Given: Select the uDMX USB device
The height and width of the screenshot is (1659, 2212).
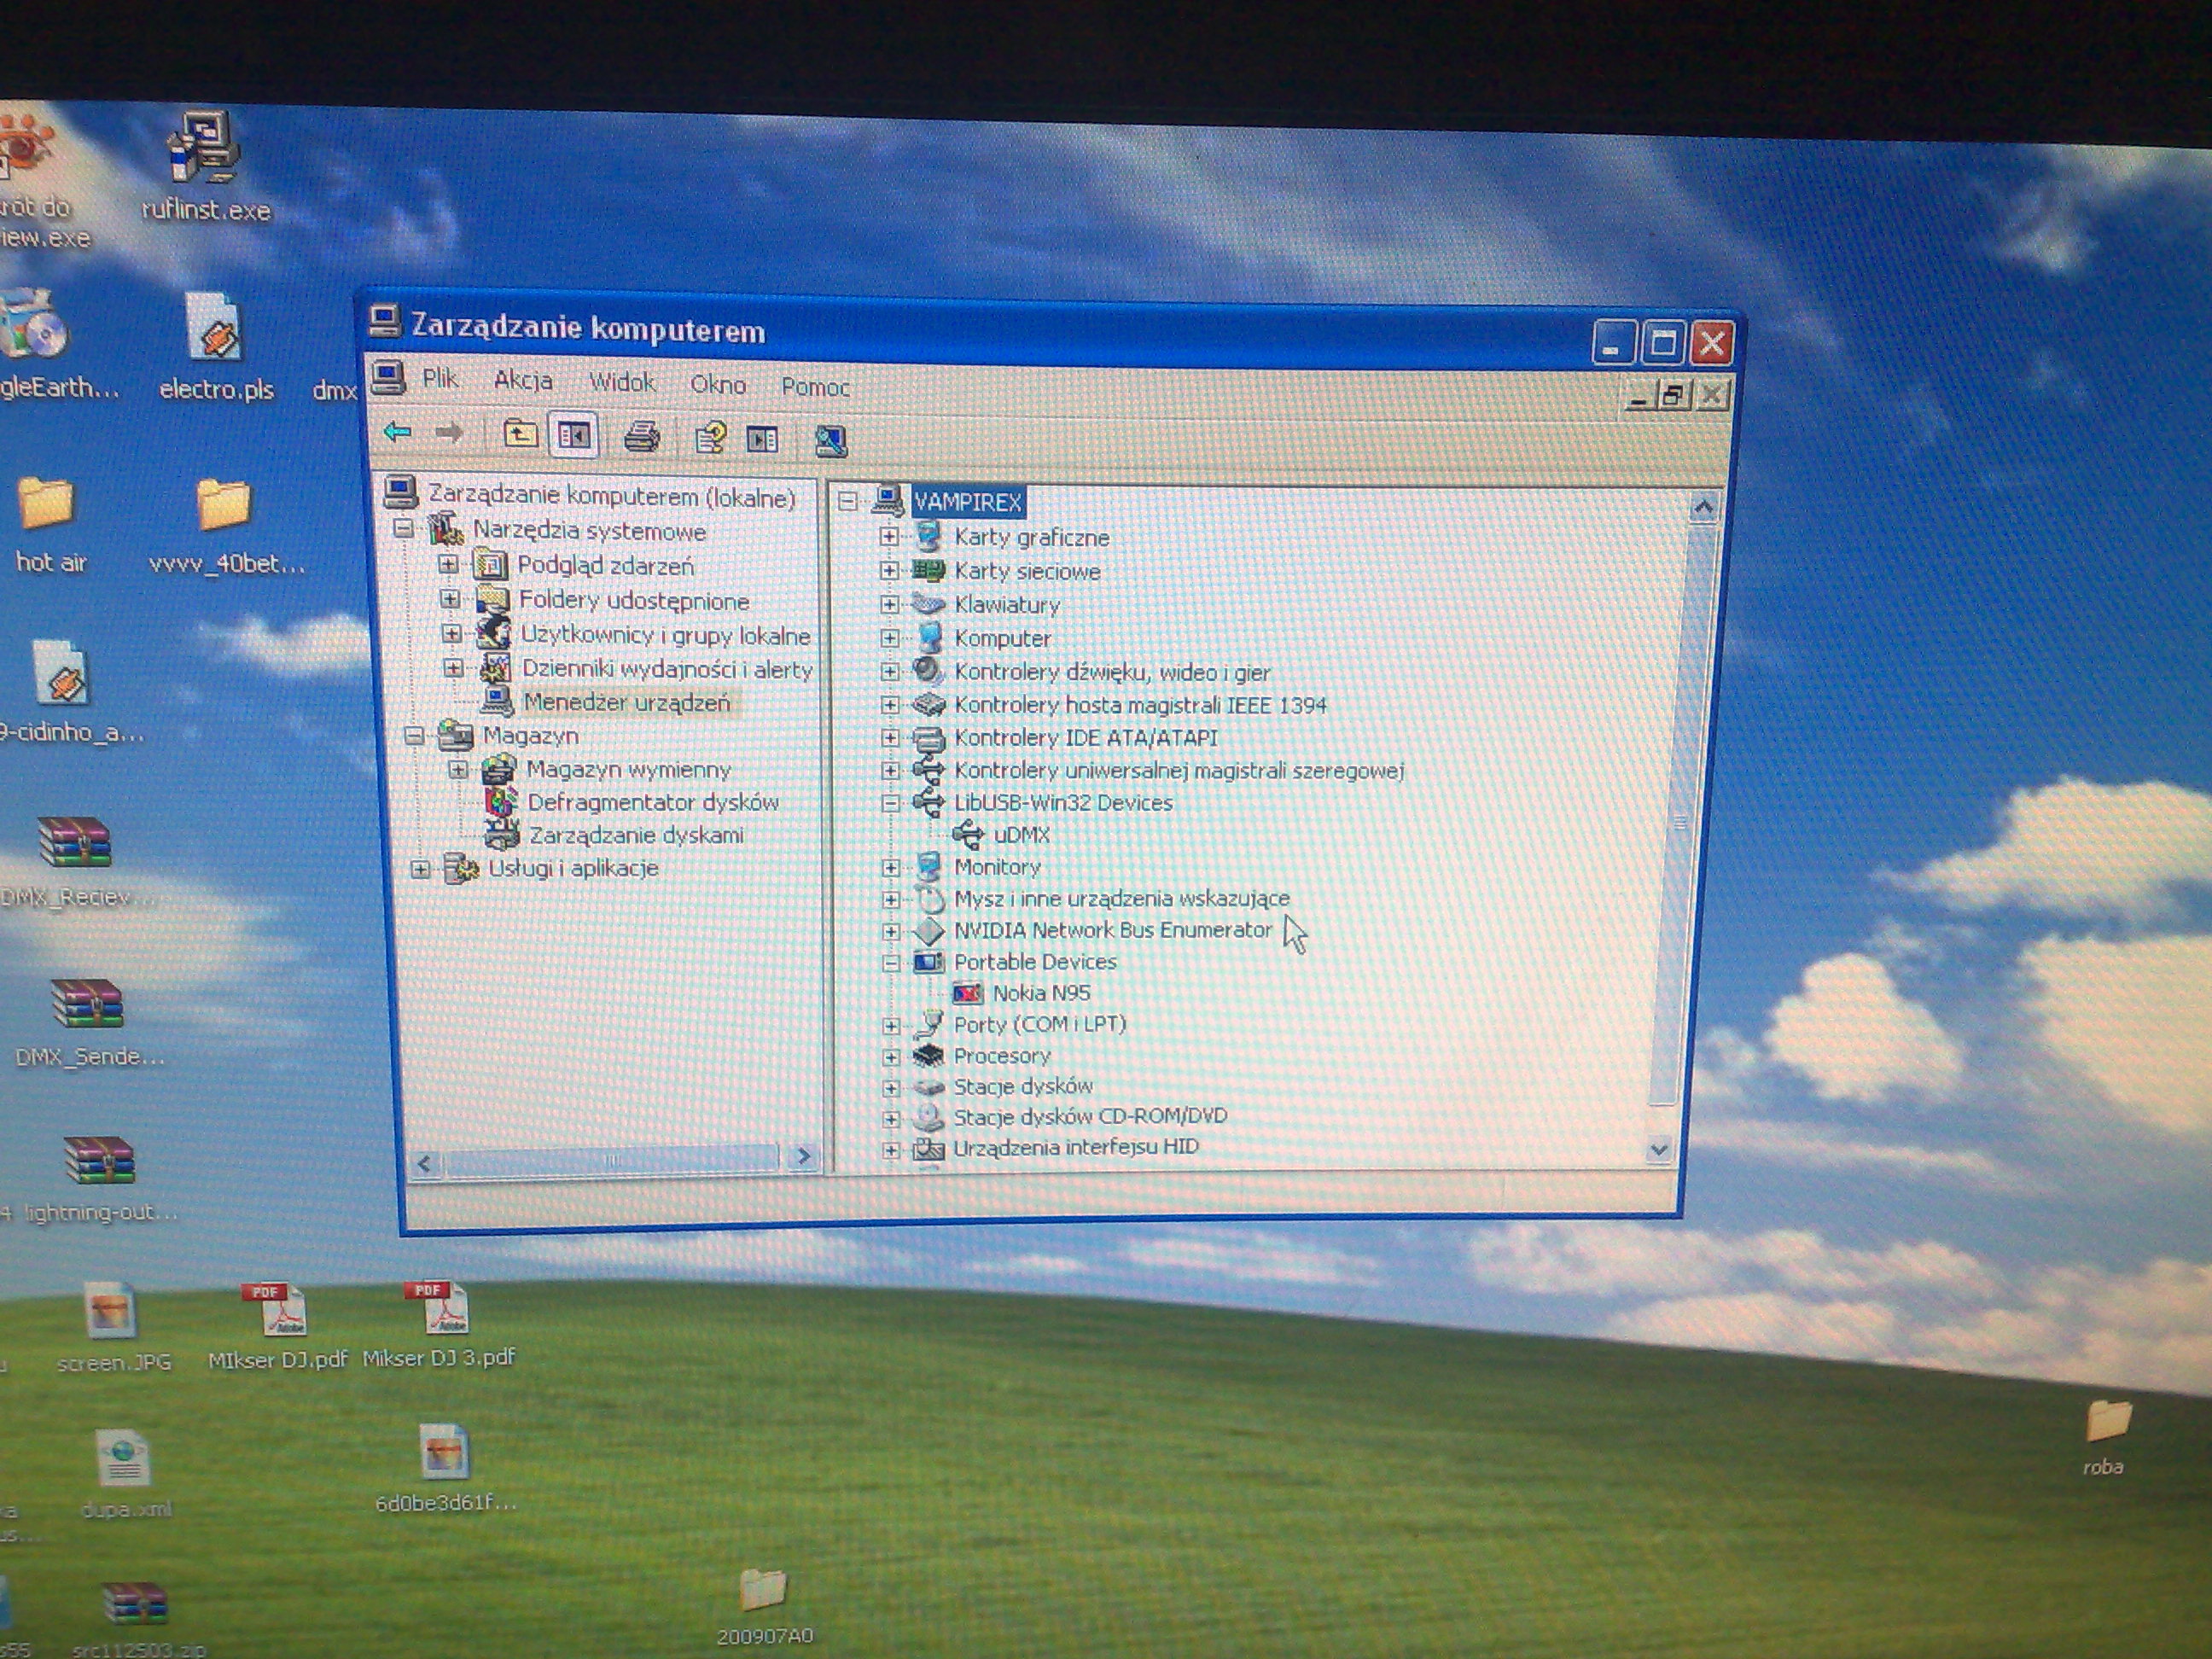Looking at the screenshot, I should 1021,834.
